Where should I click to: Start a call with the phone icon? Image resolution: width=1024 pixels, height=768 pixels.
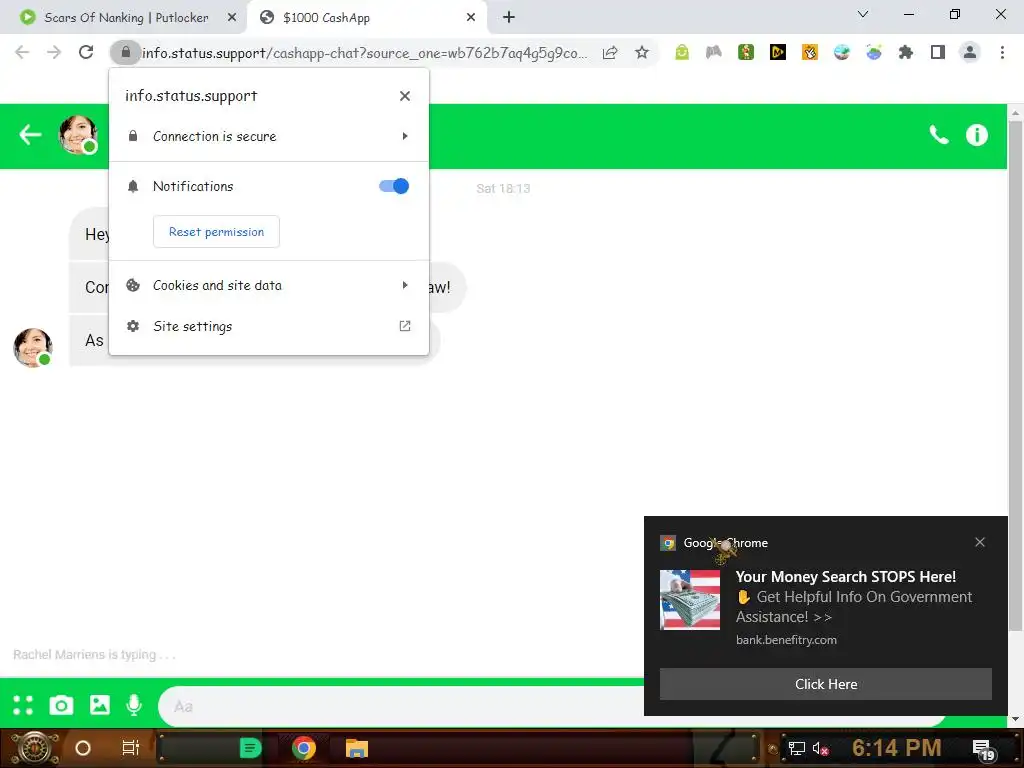coord(939,135)
